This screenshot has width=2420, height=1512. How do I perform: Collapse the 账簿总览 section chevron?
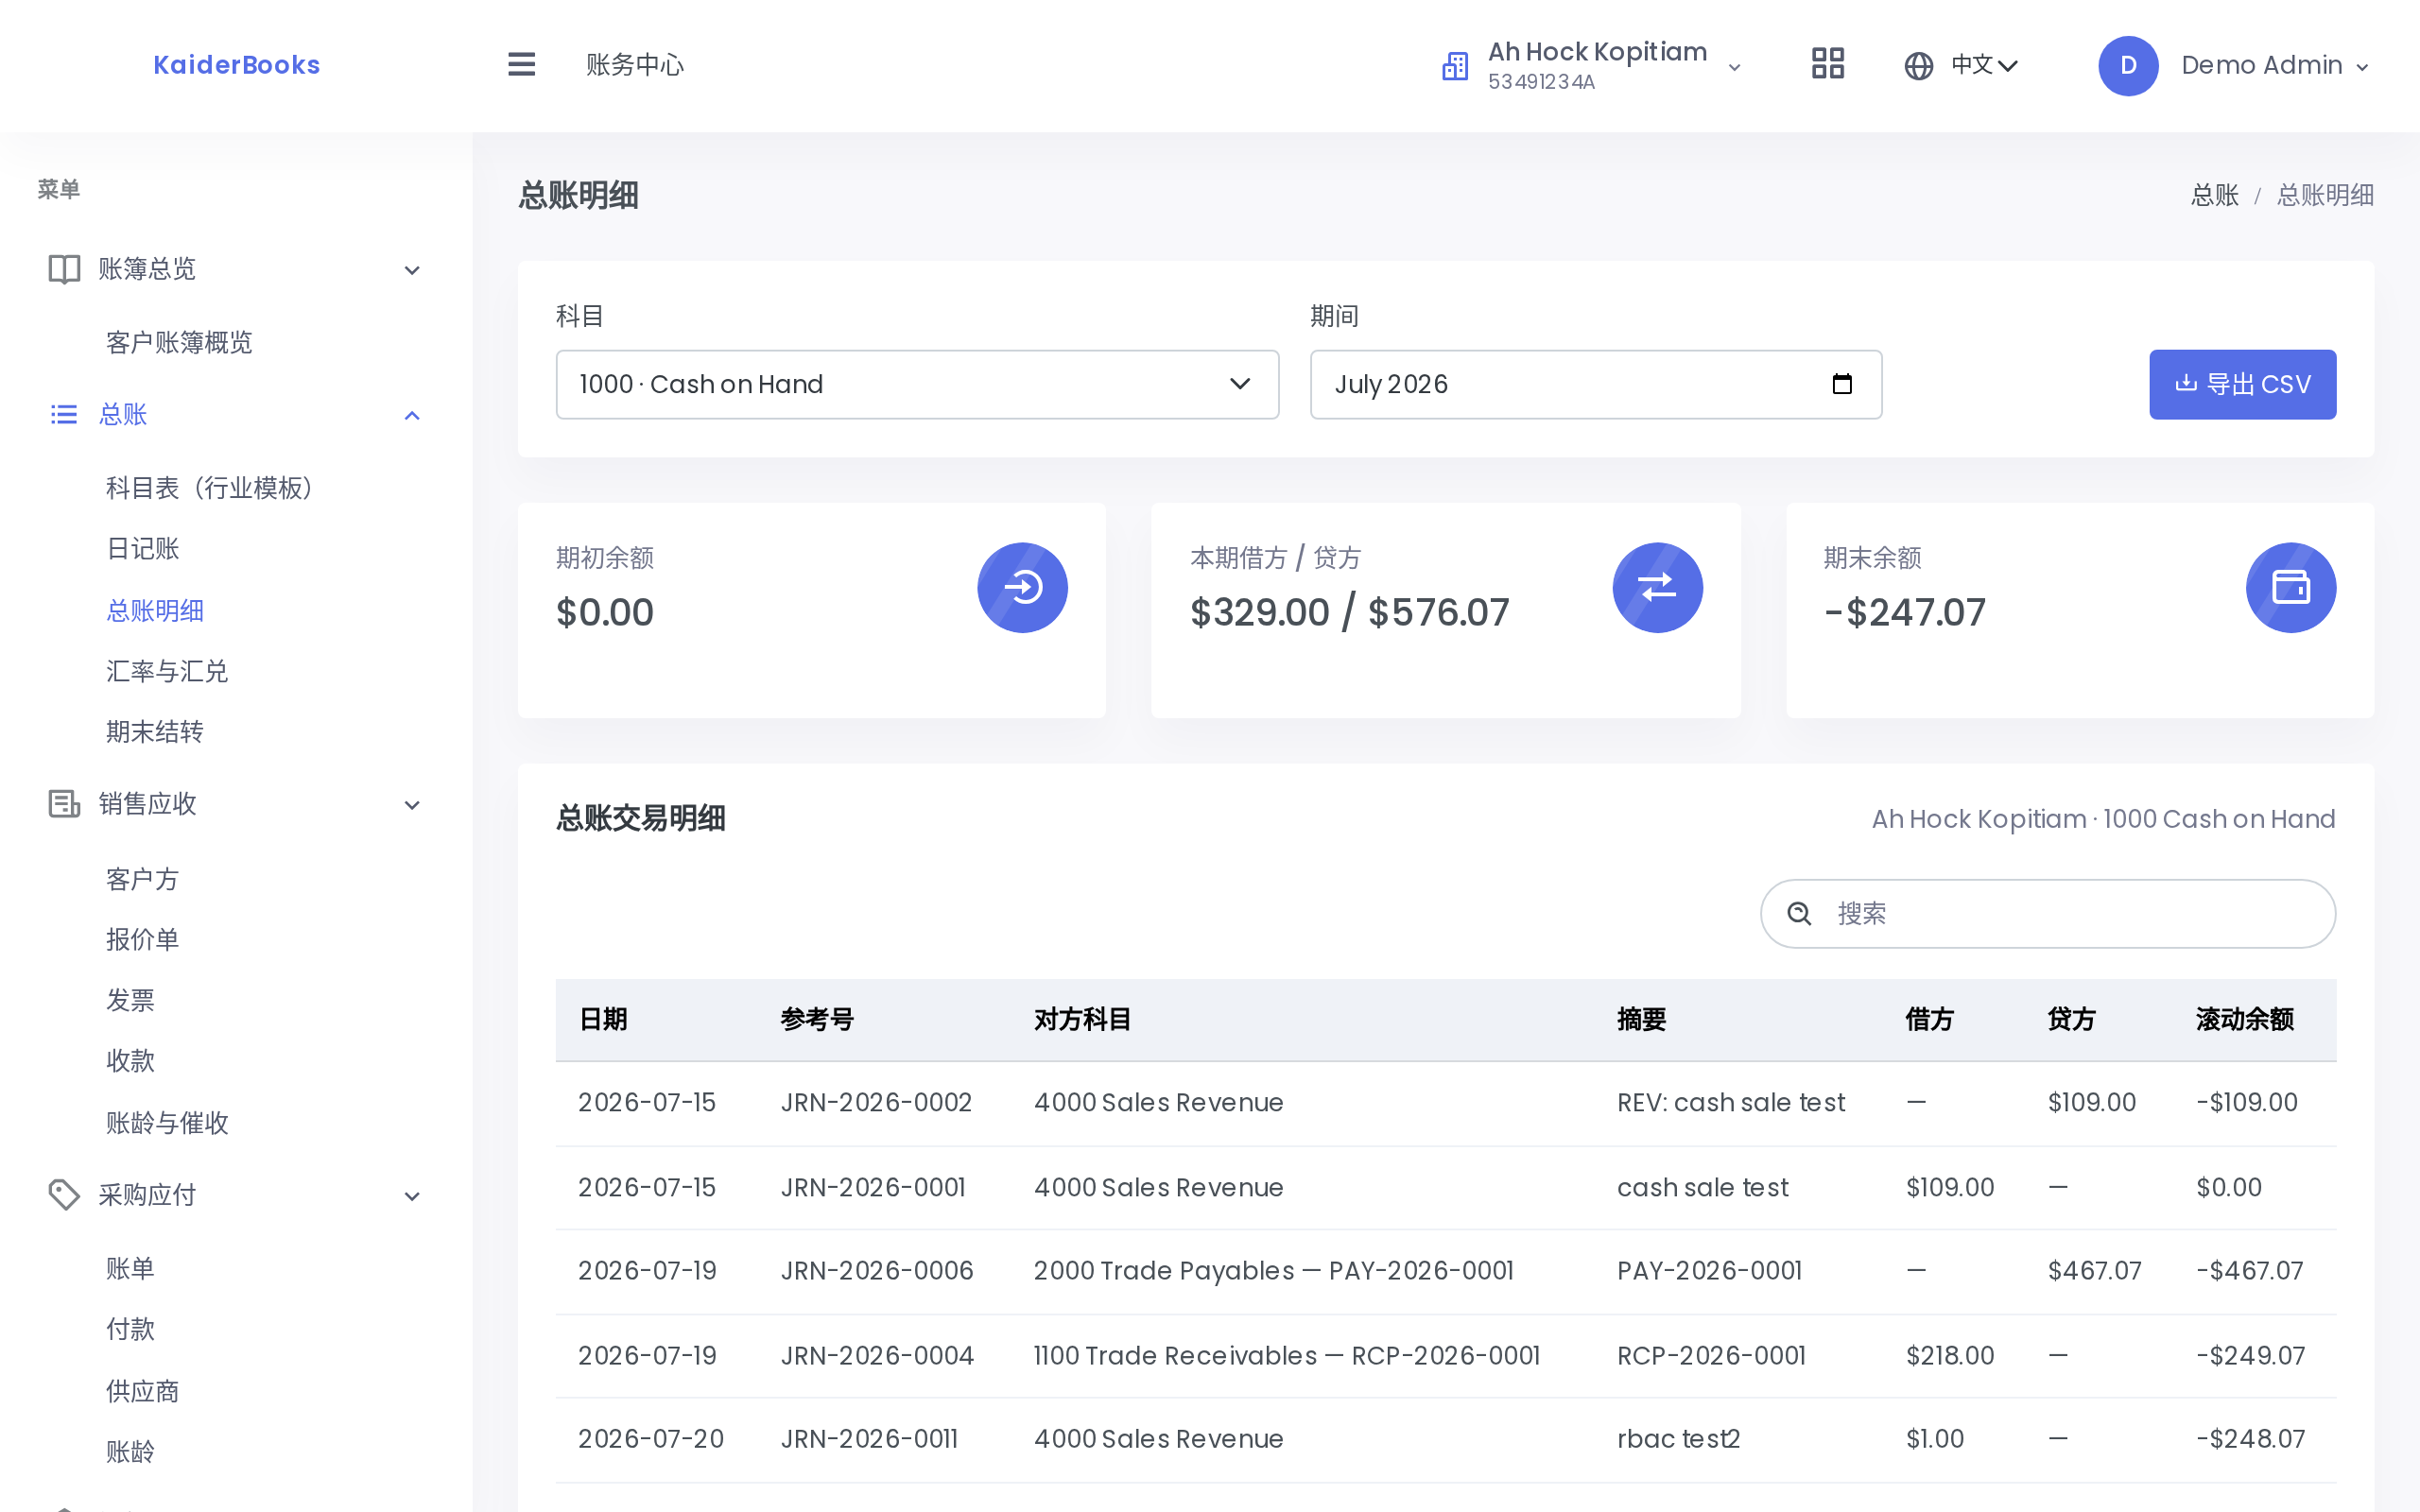tap(412, 270)
